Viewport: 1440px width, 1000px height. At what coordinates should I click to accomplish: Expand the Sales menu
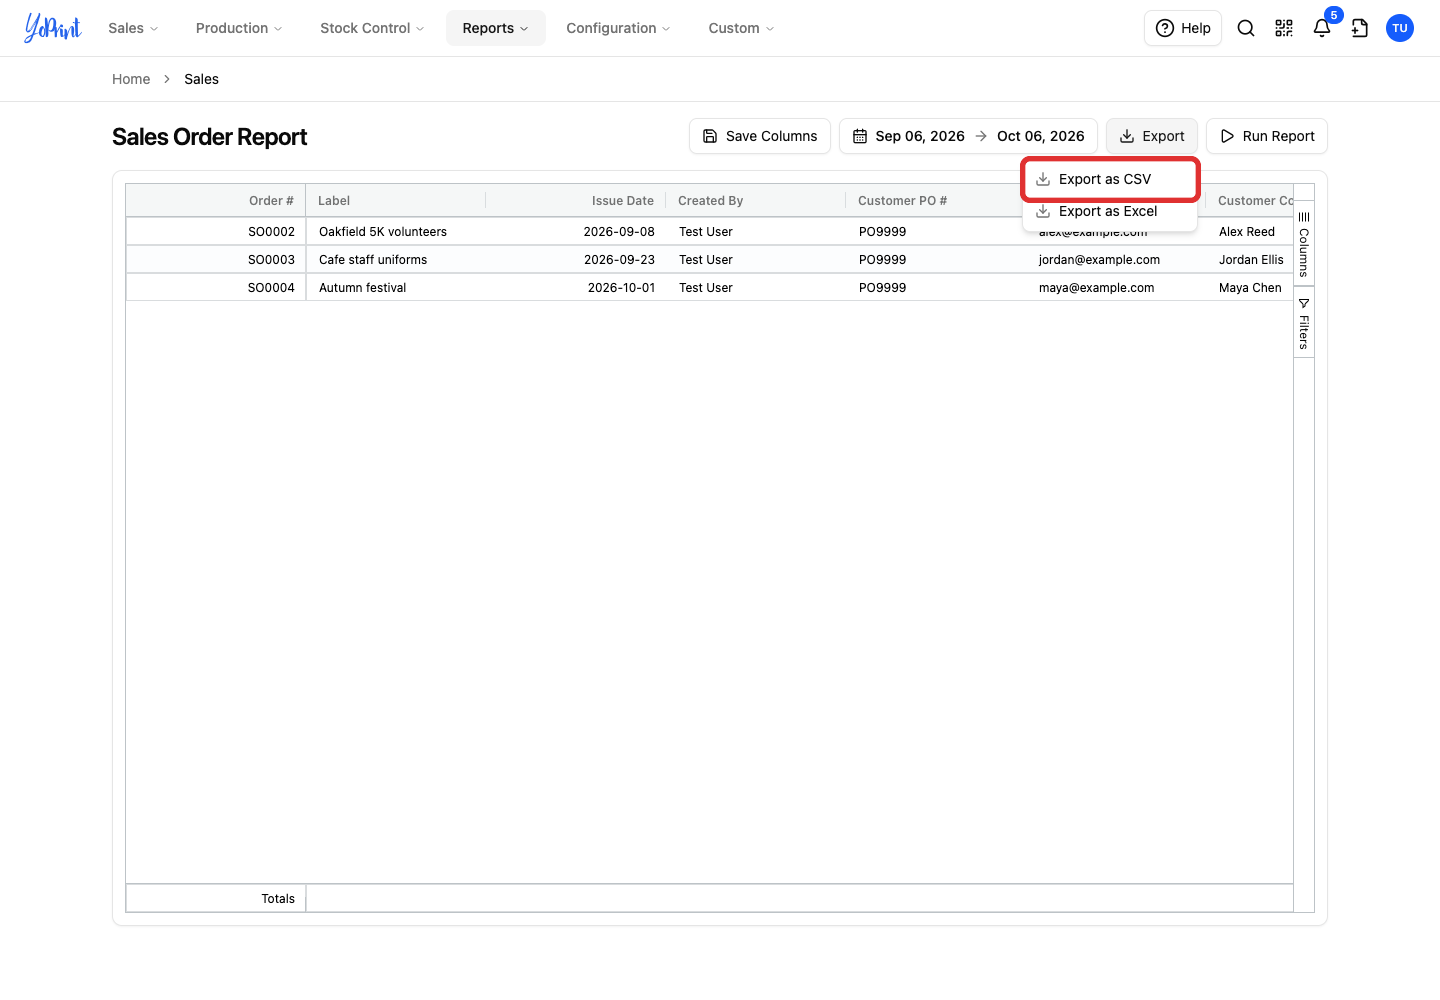tap(133, 28)
